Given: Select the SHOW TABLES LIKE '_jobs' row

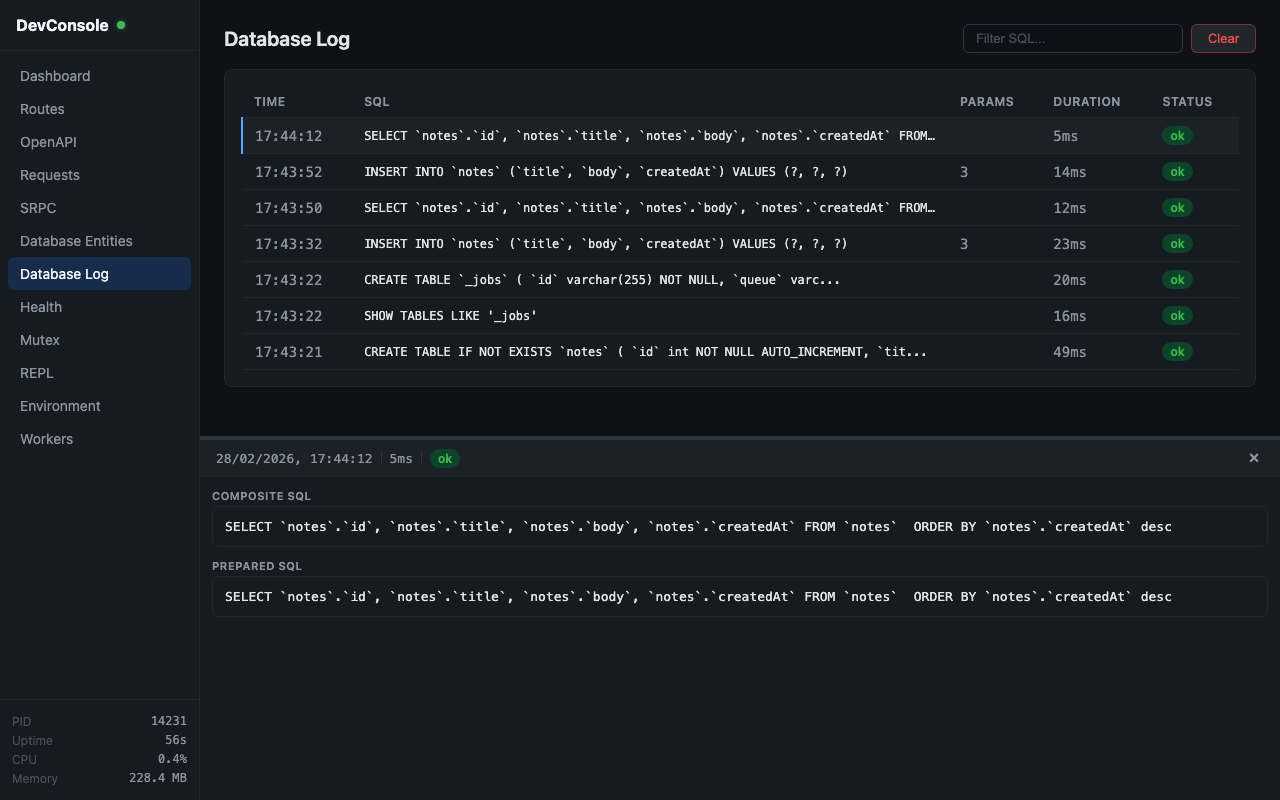Looking at the screenshot, I should pos(740,316).
